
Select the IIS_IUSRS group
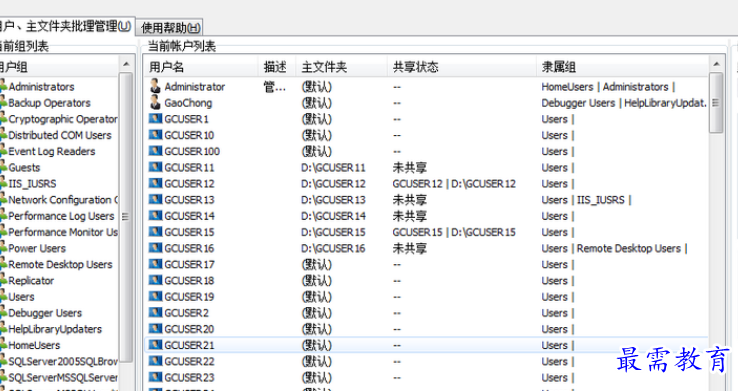click(32, 184)
